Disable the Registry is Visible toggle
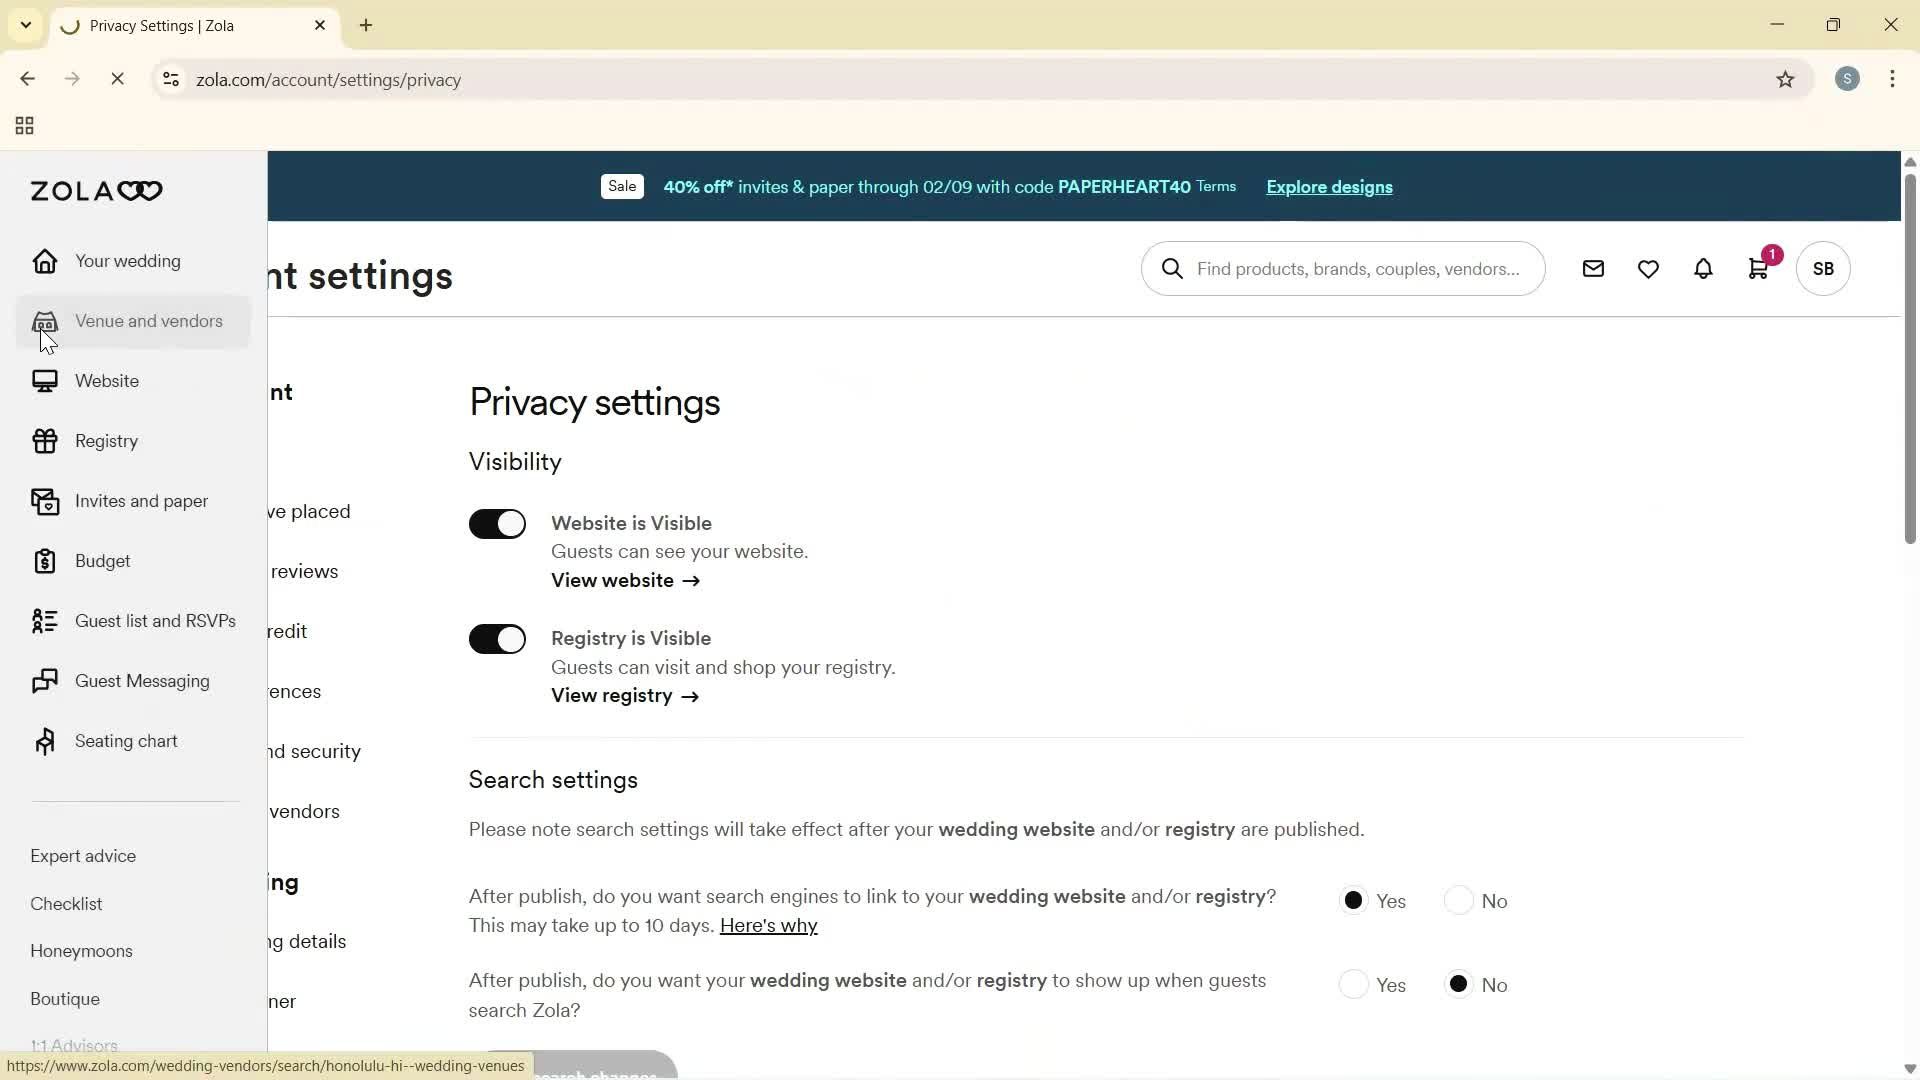The height and width of the screenshot is (1080, 1920). coord(497,638)
